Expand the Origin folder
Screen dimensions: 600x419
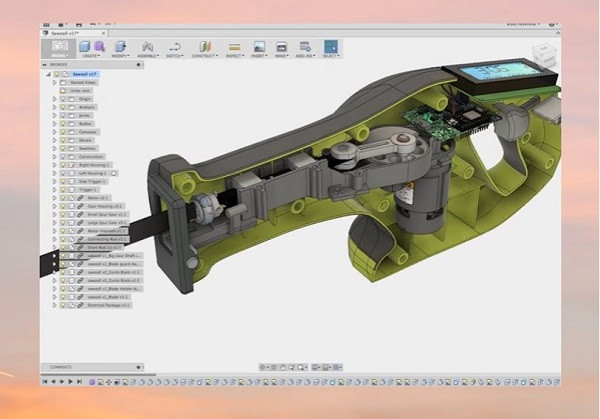pos(55,99)
